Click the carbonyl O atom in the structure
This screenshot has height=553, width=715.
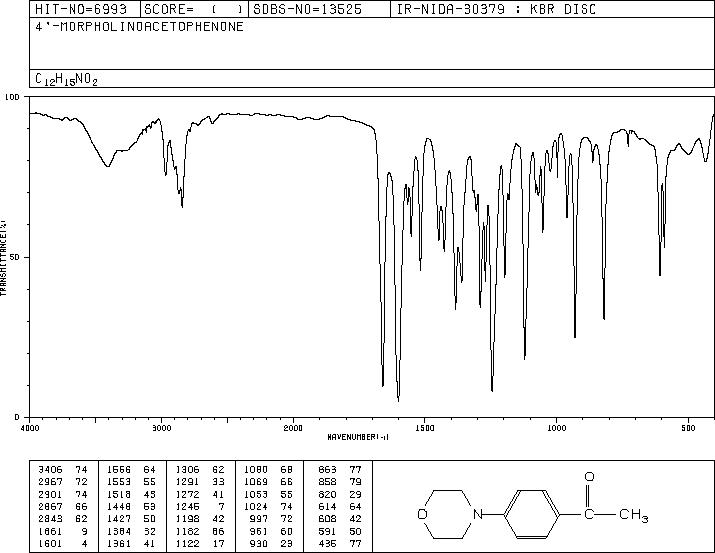(x=589, y=477)
